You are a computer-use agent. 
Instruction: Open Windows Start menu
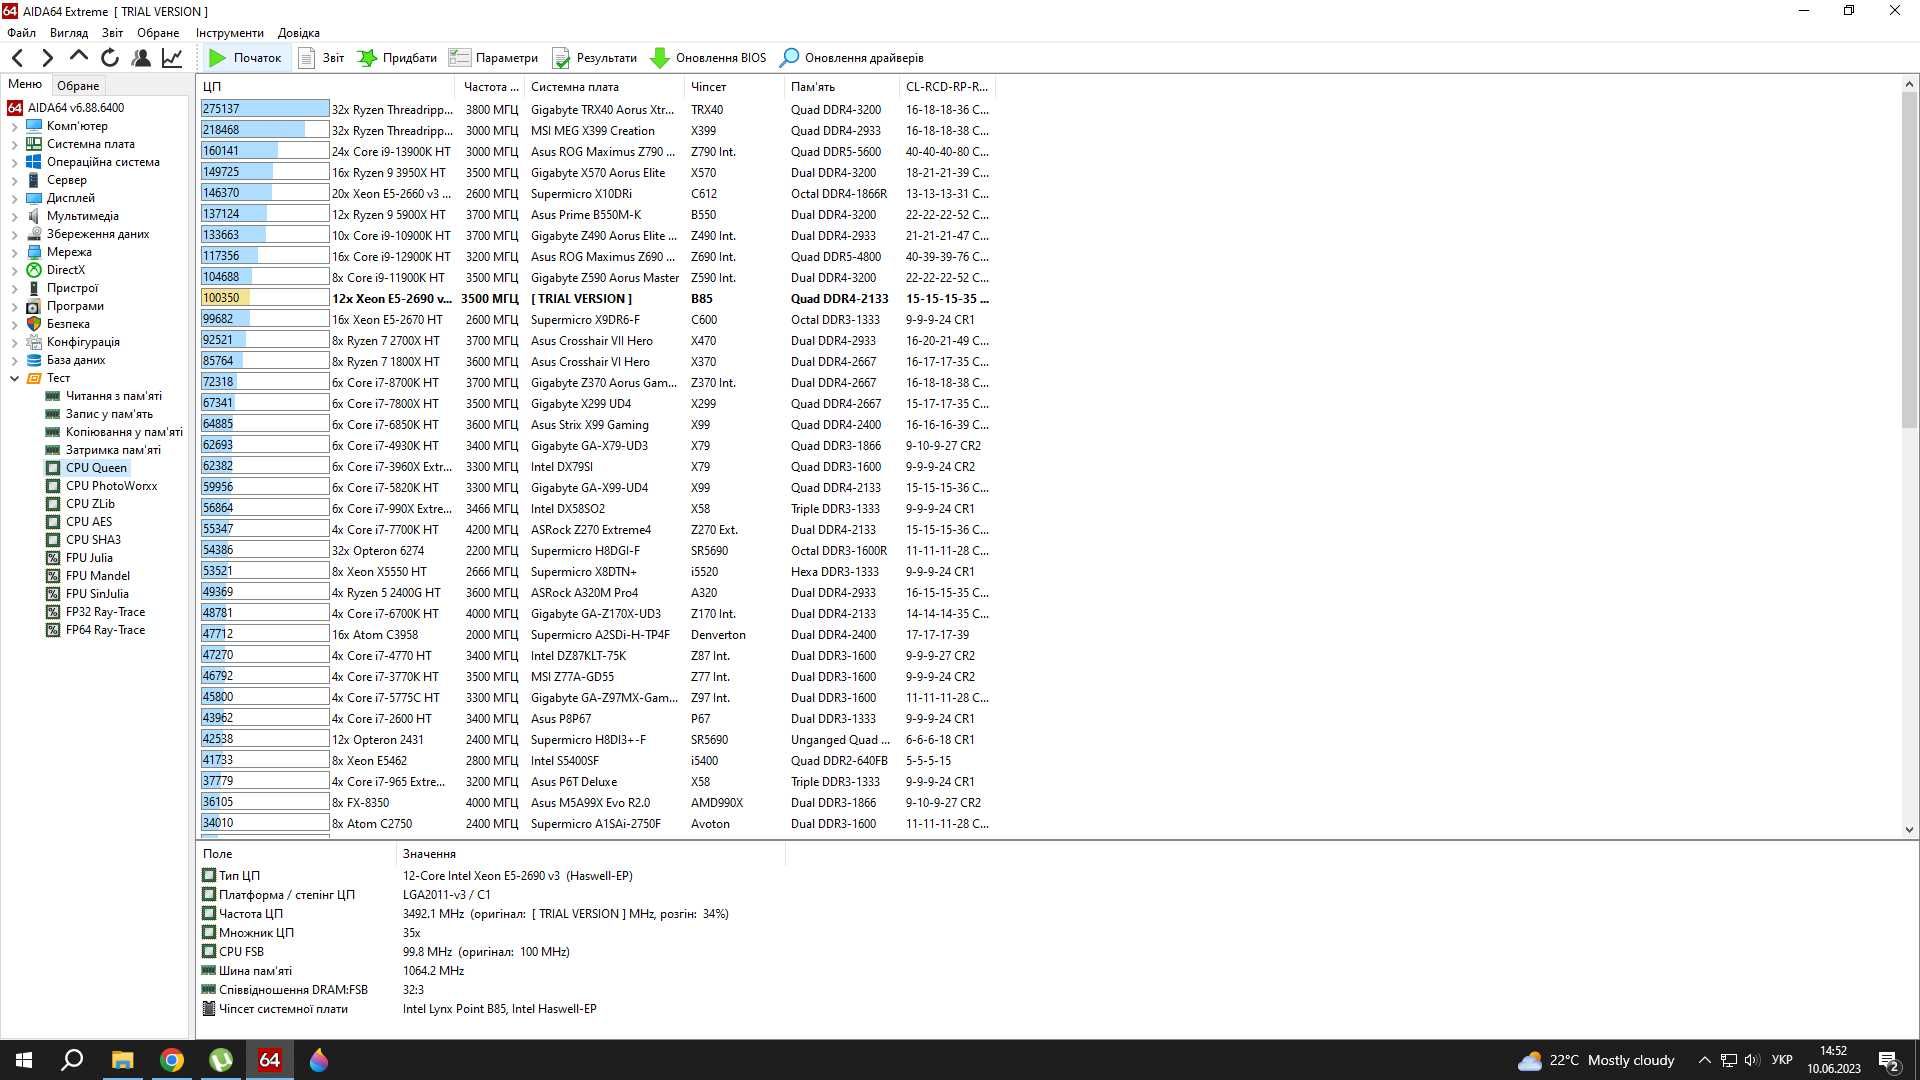24,1060
